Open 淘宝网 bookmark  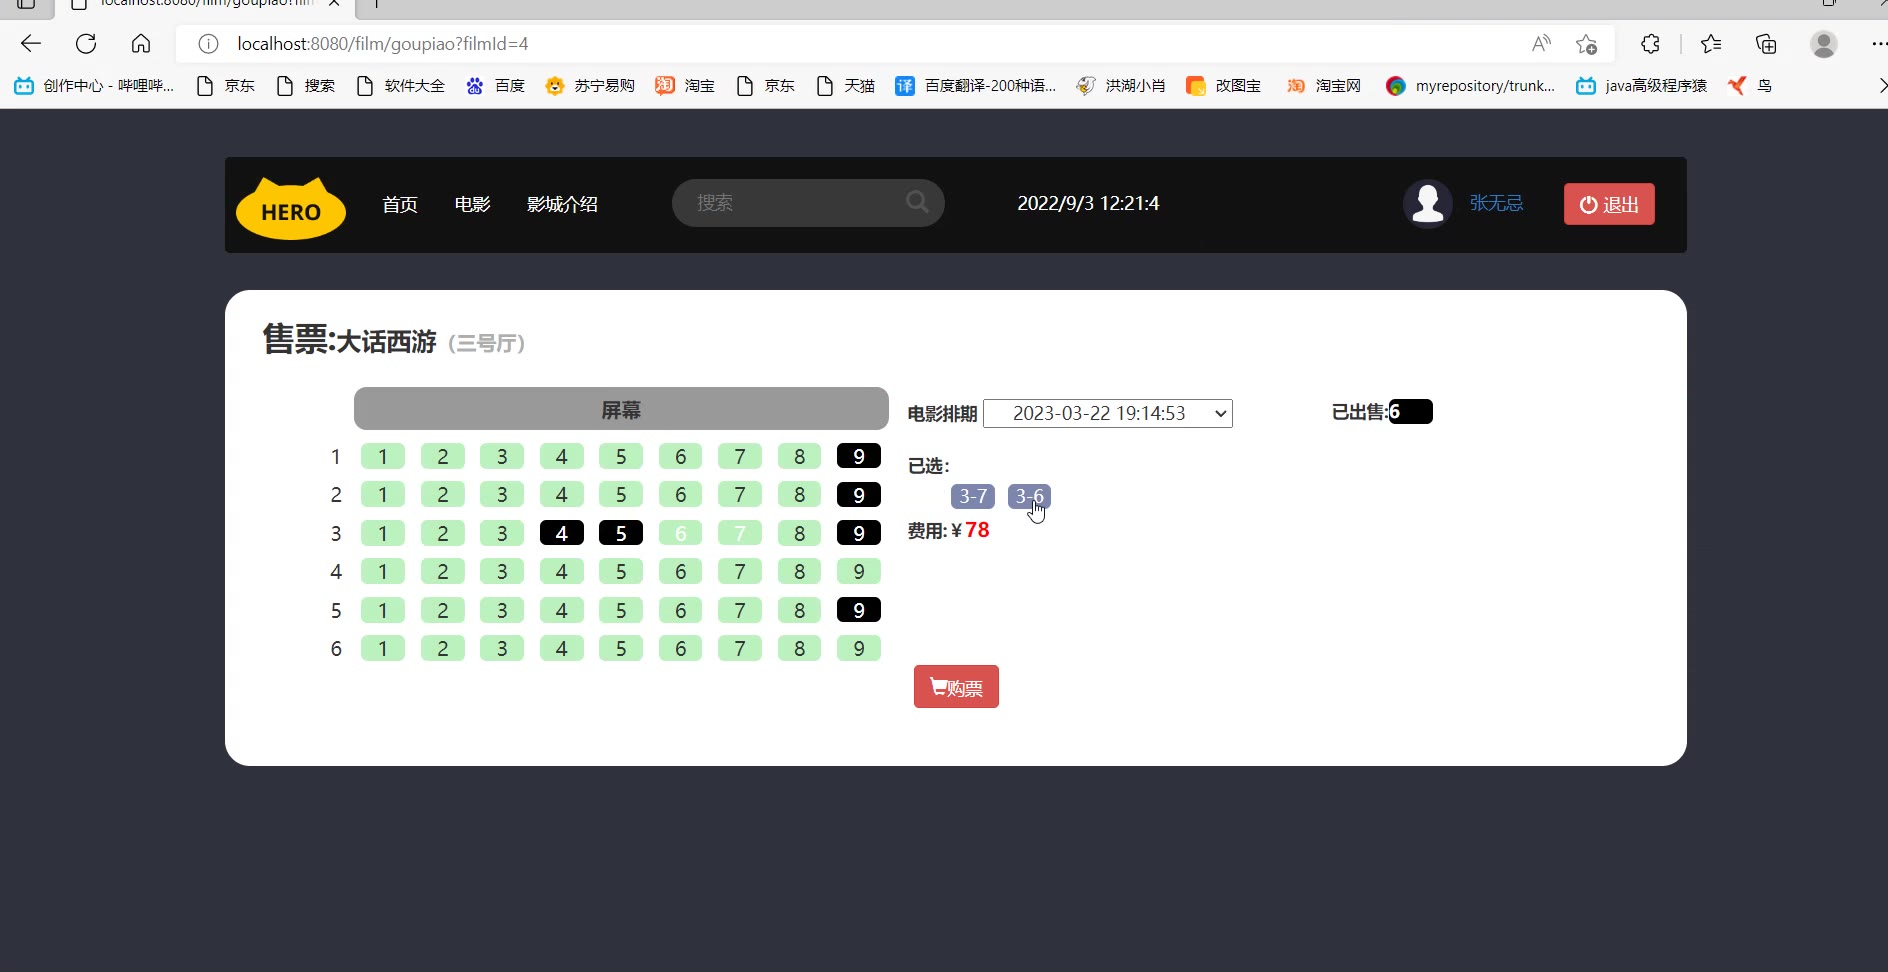point(1323,86)
